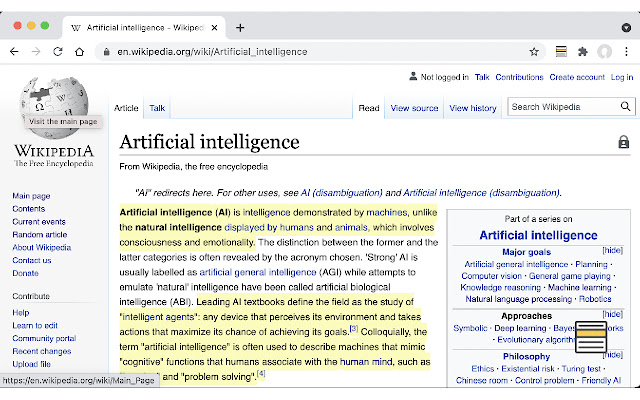Image resolution: width=640 pixels, height=400 pixels.
Task: Open Machine learning in Major goals
Action: (x=580, y=287)
